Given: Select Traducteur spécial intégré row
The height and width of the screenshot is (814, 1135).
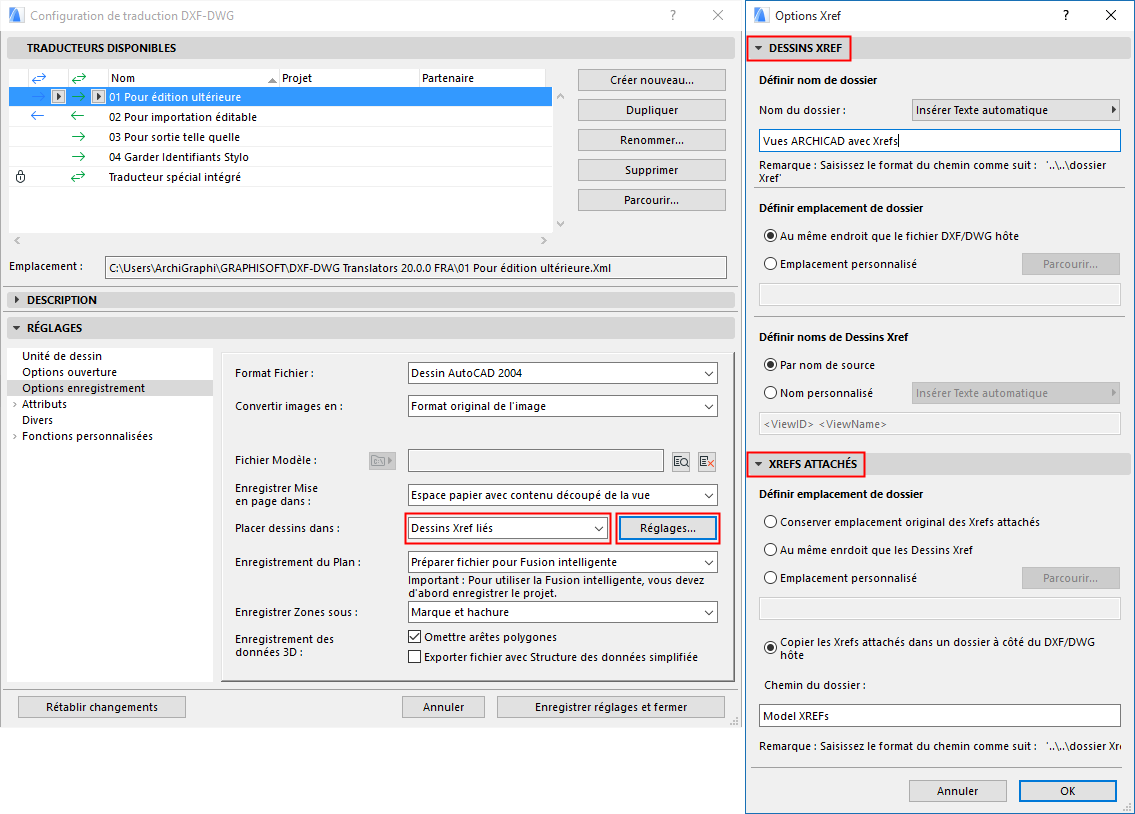Looking at the screenshot, I should point(280,177).
